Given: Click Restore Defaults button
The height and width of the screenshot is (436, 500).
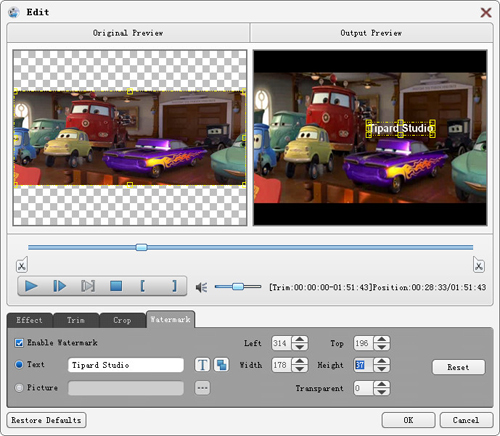Looking at the screenshot, I should coord(46,420).
